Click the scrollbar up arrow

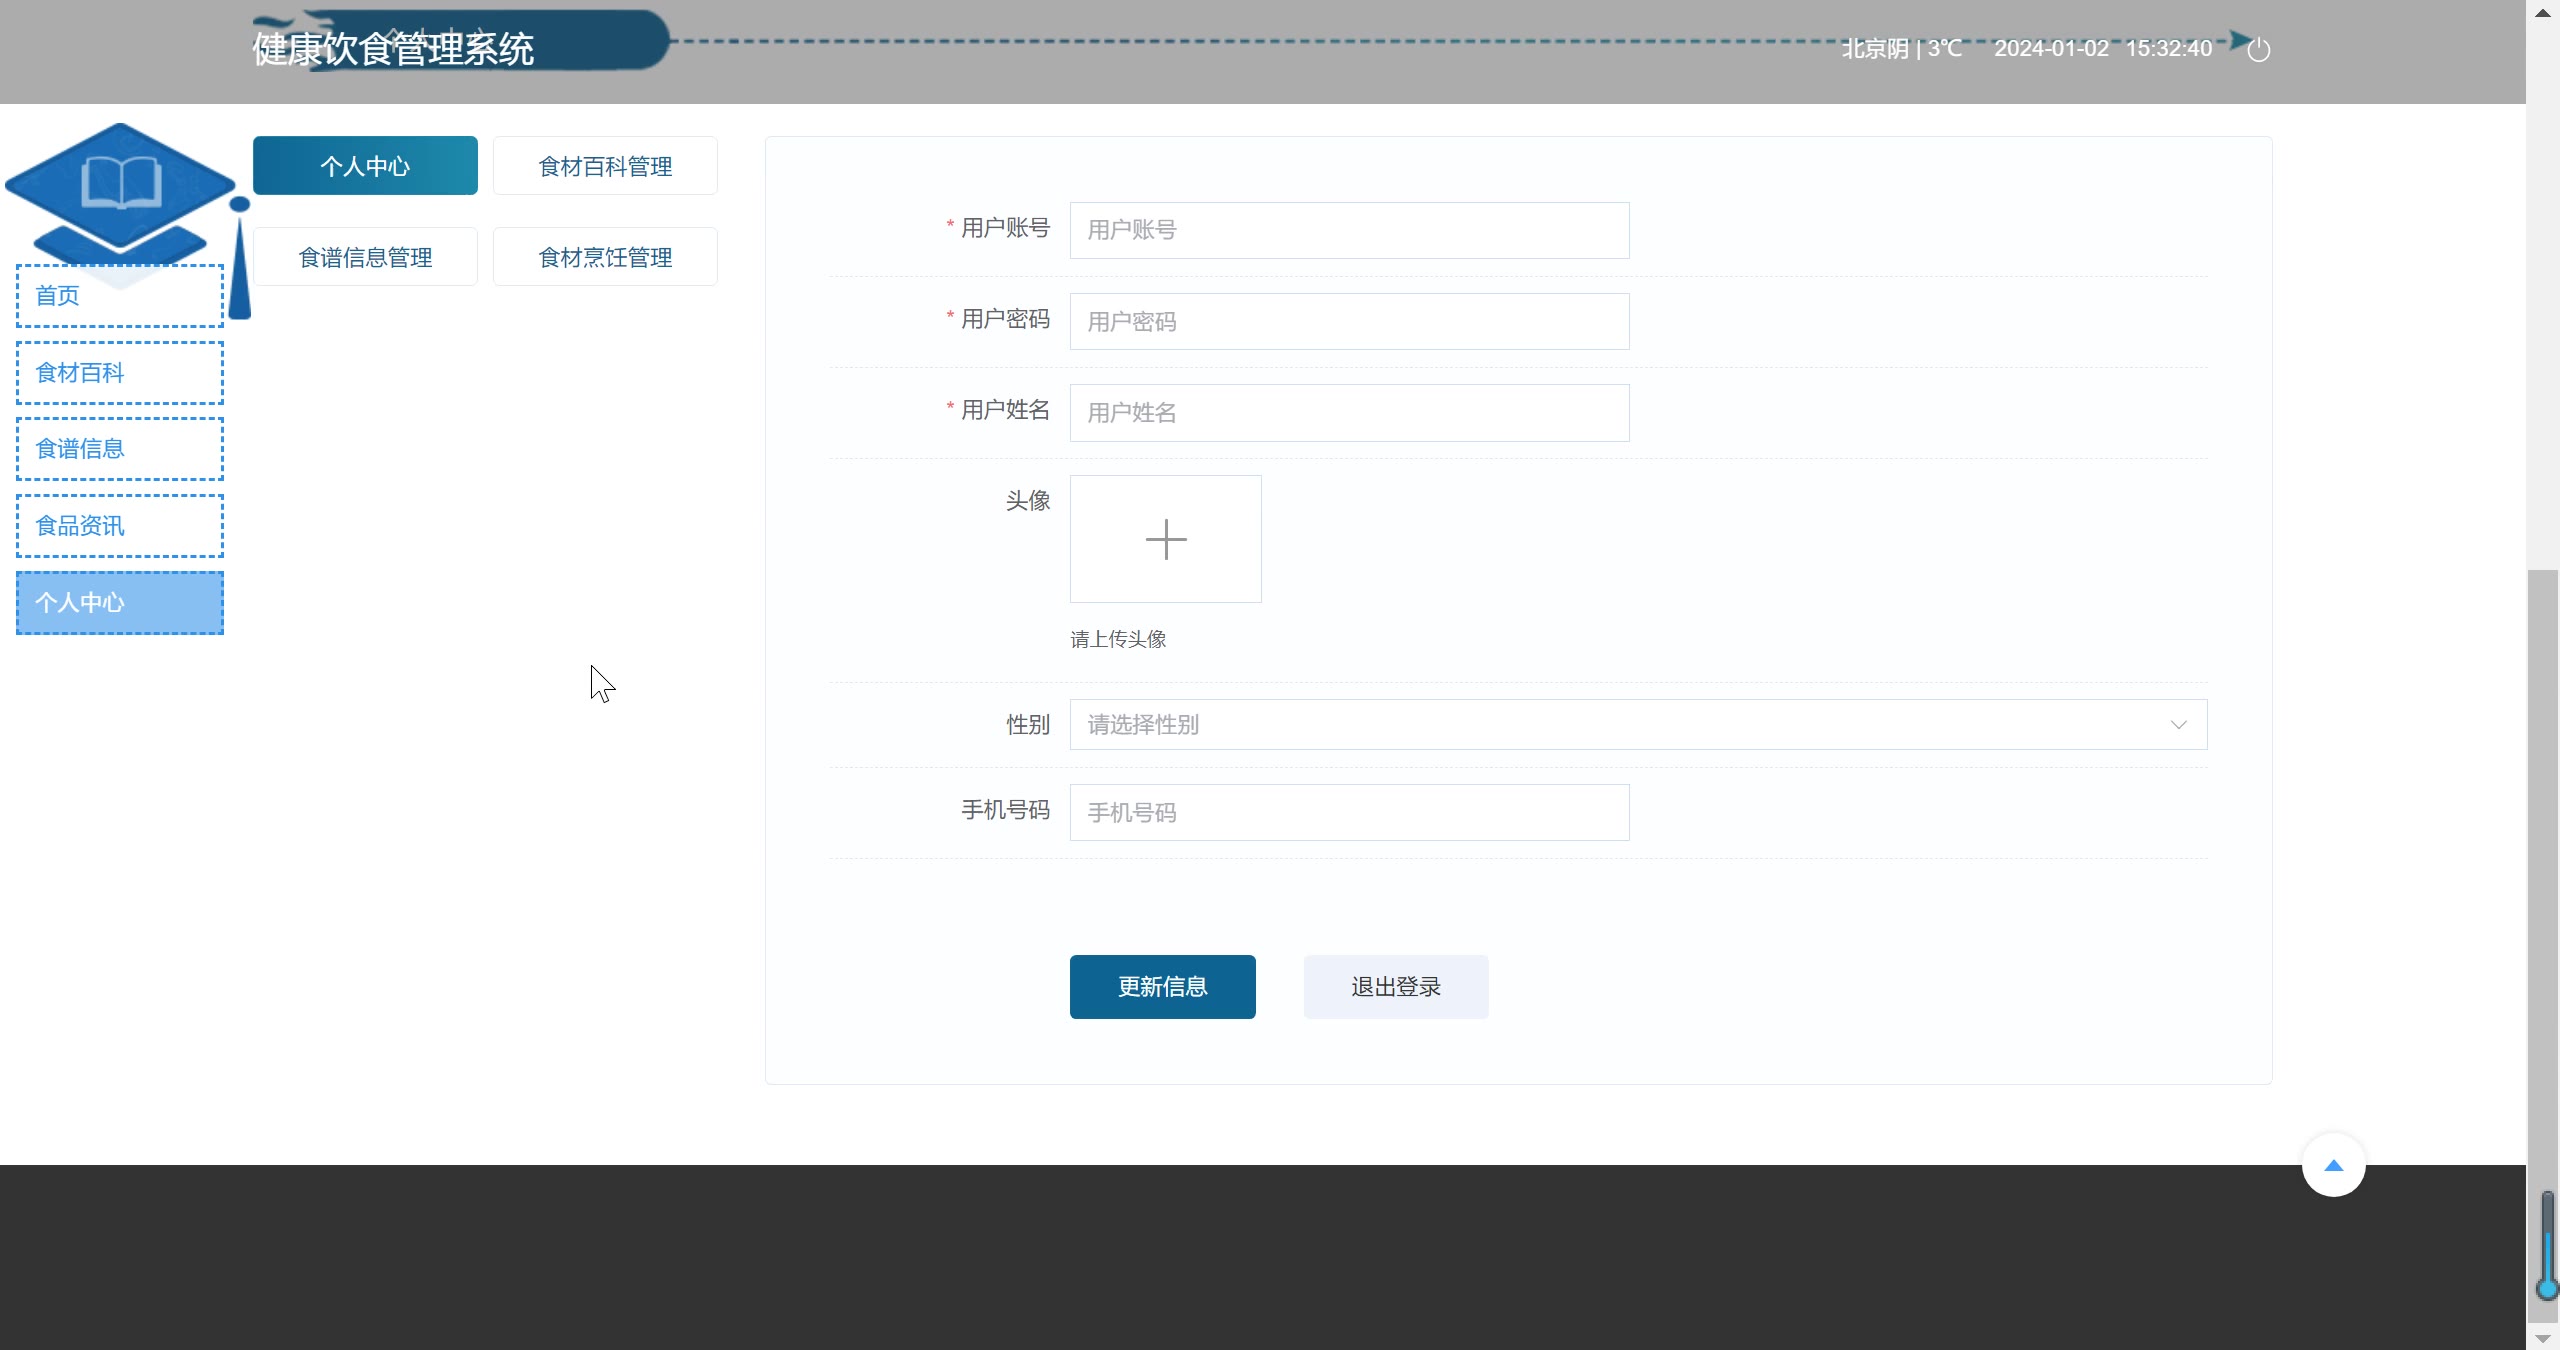(x=2542, y=12)
